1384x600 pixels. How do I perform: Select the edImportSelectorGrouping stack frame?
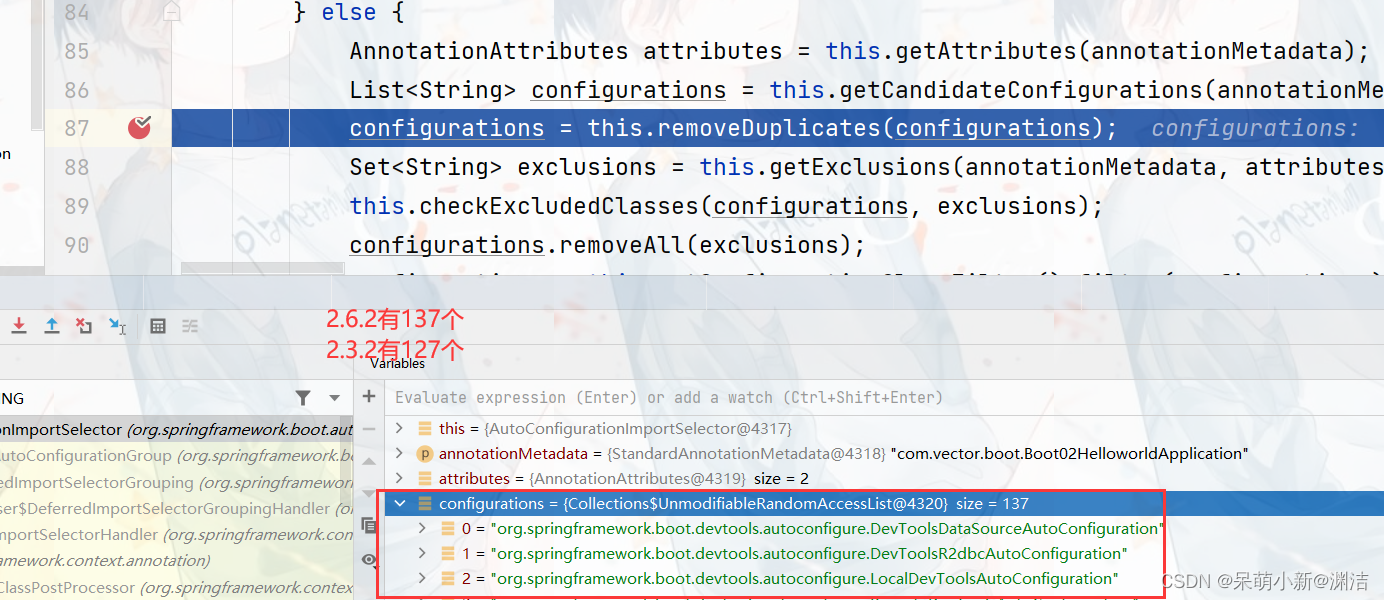(176, 482)
